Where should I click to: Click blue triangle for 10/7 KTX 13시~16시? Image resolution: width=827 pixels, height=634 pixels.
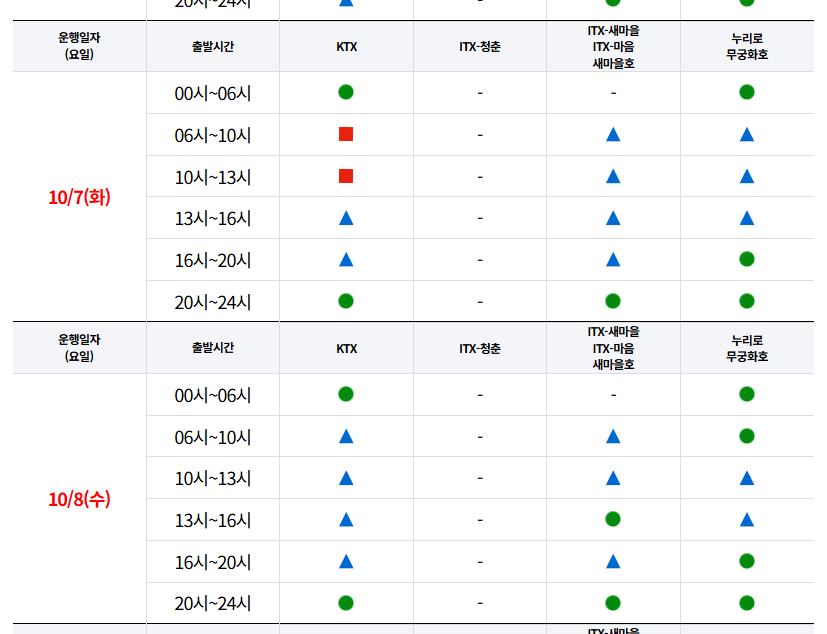[x=346, y=218]
